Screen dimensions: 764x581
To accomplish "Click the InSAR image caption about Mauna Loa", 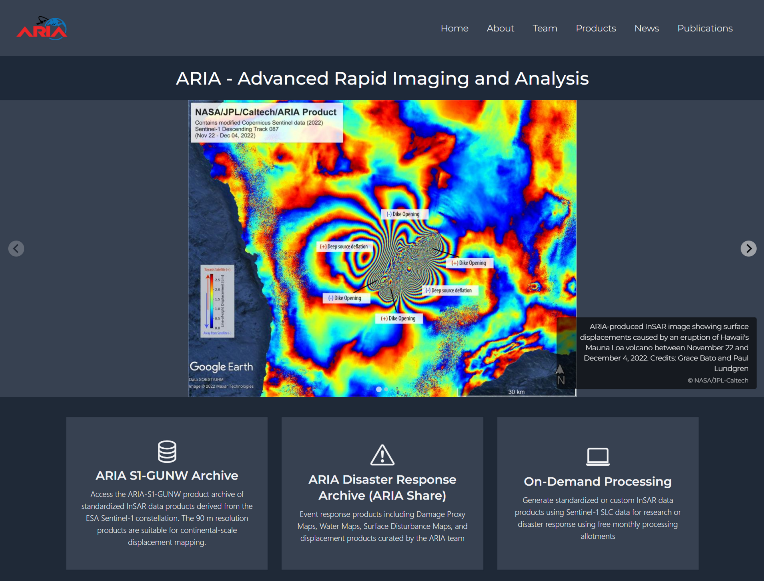I will (x=664, y=347).
